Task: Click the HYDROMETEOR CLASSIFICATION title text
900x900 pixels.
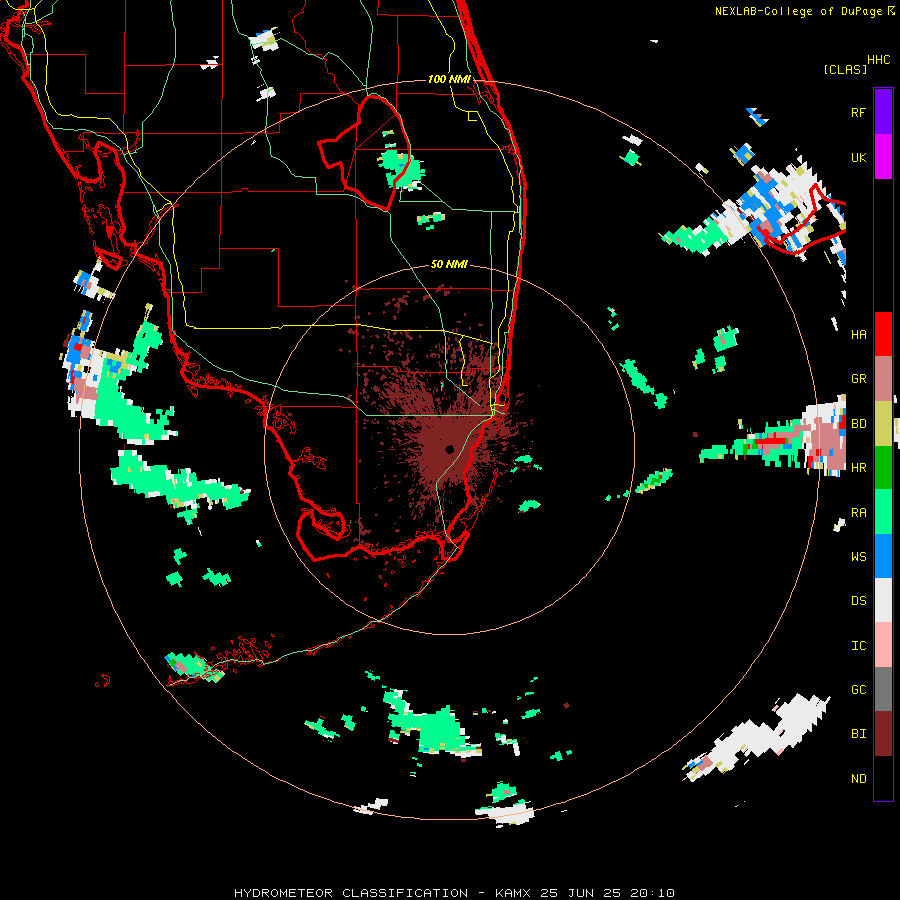Action: (x=351, y=893)
